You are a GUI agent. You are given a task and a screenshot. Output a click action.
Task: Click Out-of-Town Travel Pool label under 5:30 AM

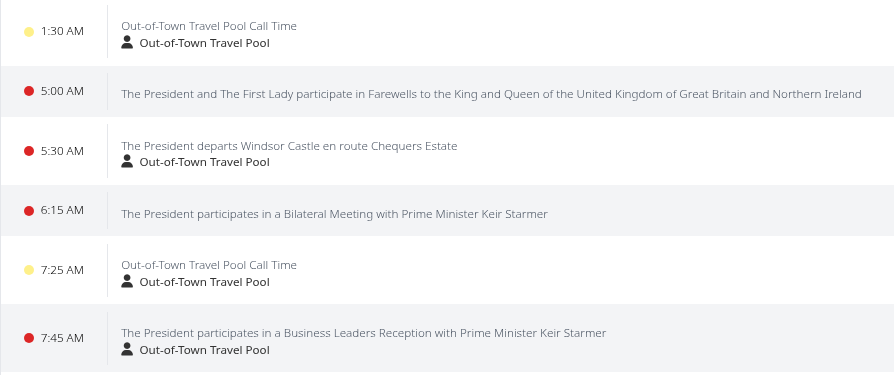coord(205,162)
